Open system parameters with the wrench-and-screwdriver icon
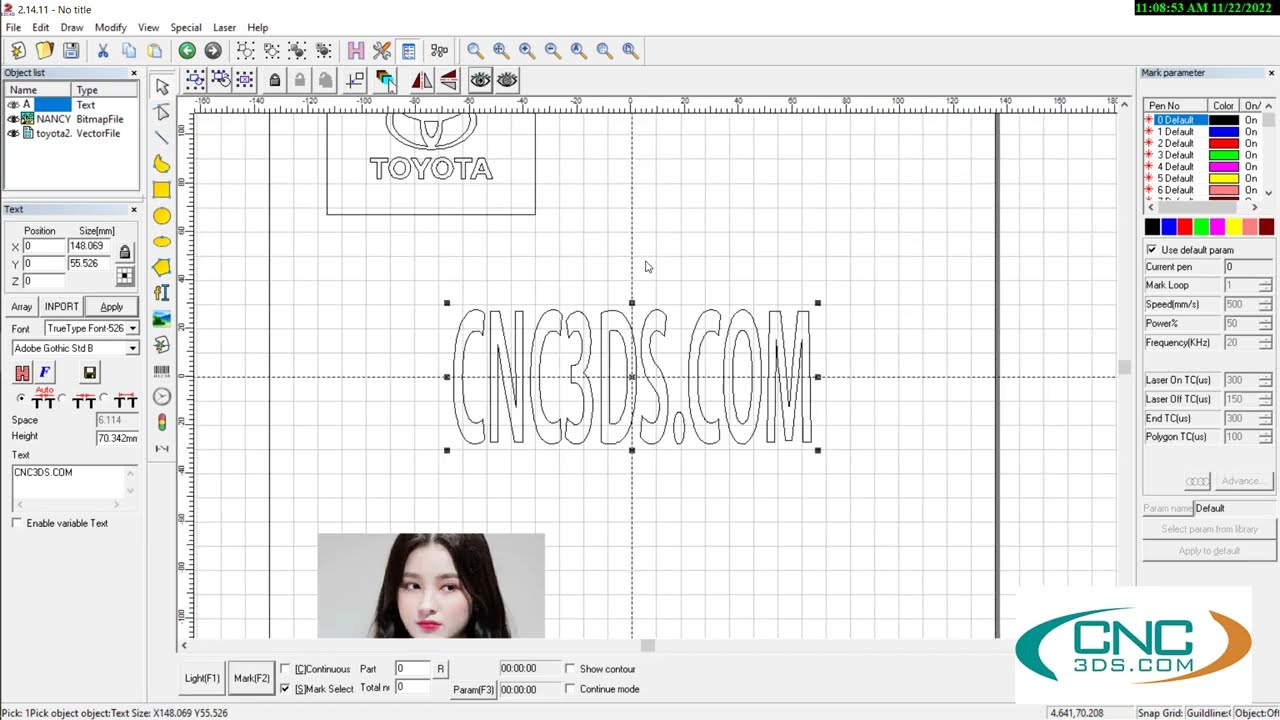The image size is (1280, 720). point(382,50)
